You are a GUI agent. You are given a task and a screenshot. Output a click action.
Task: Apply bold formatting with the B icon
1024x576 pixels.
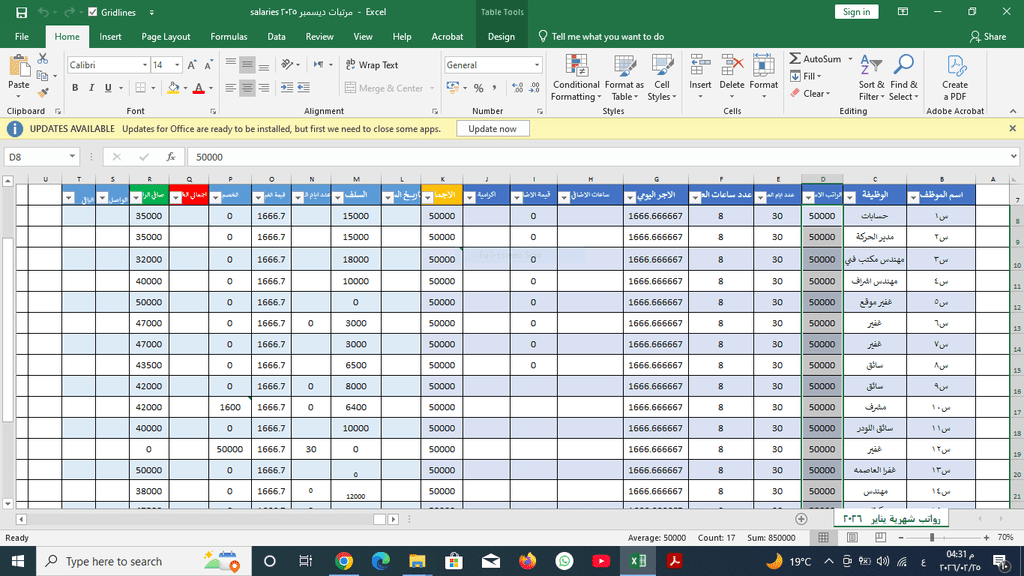click(75, 88)
